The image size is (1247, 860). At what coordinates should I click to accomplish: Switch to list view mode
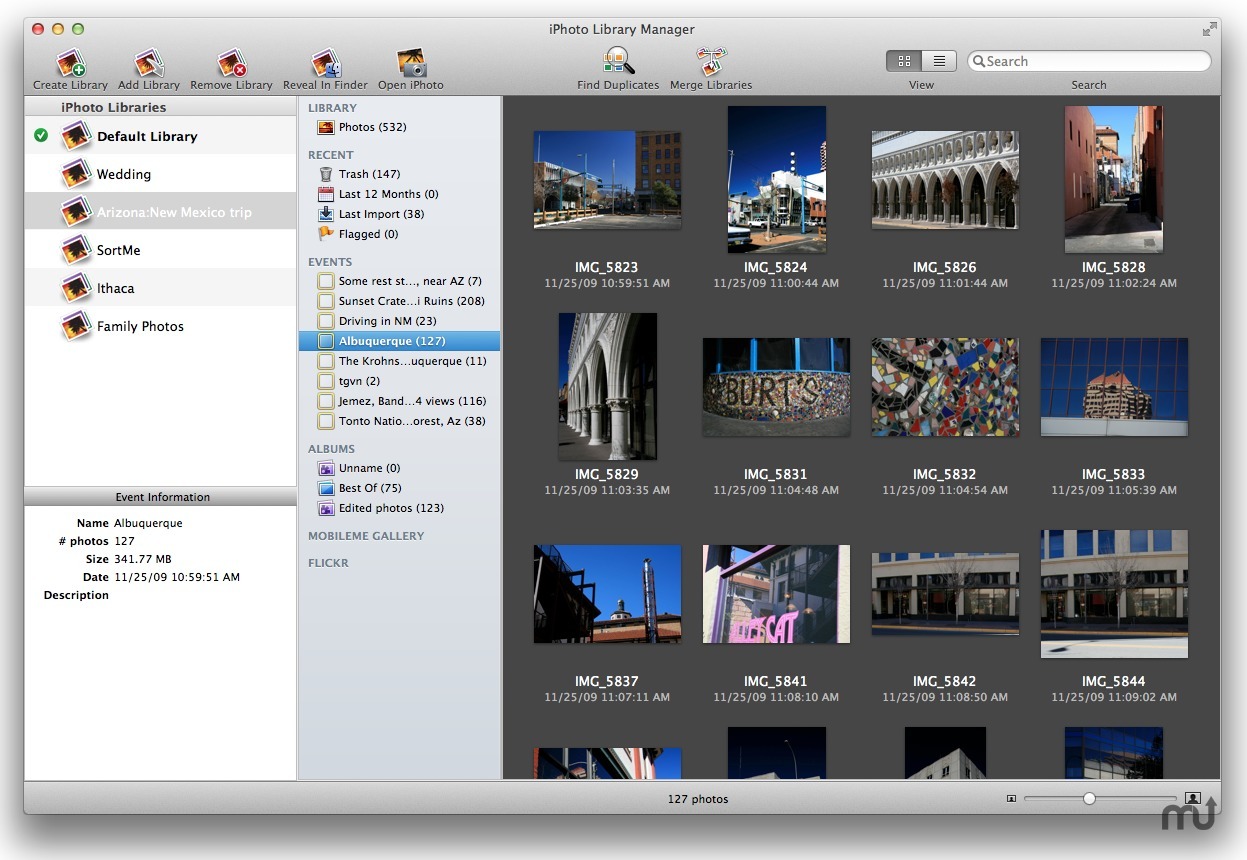pos(939,61)
